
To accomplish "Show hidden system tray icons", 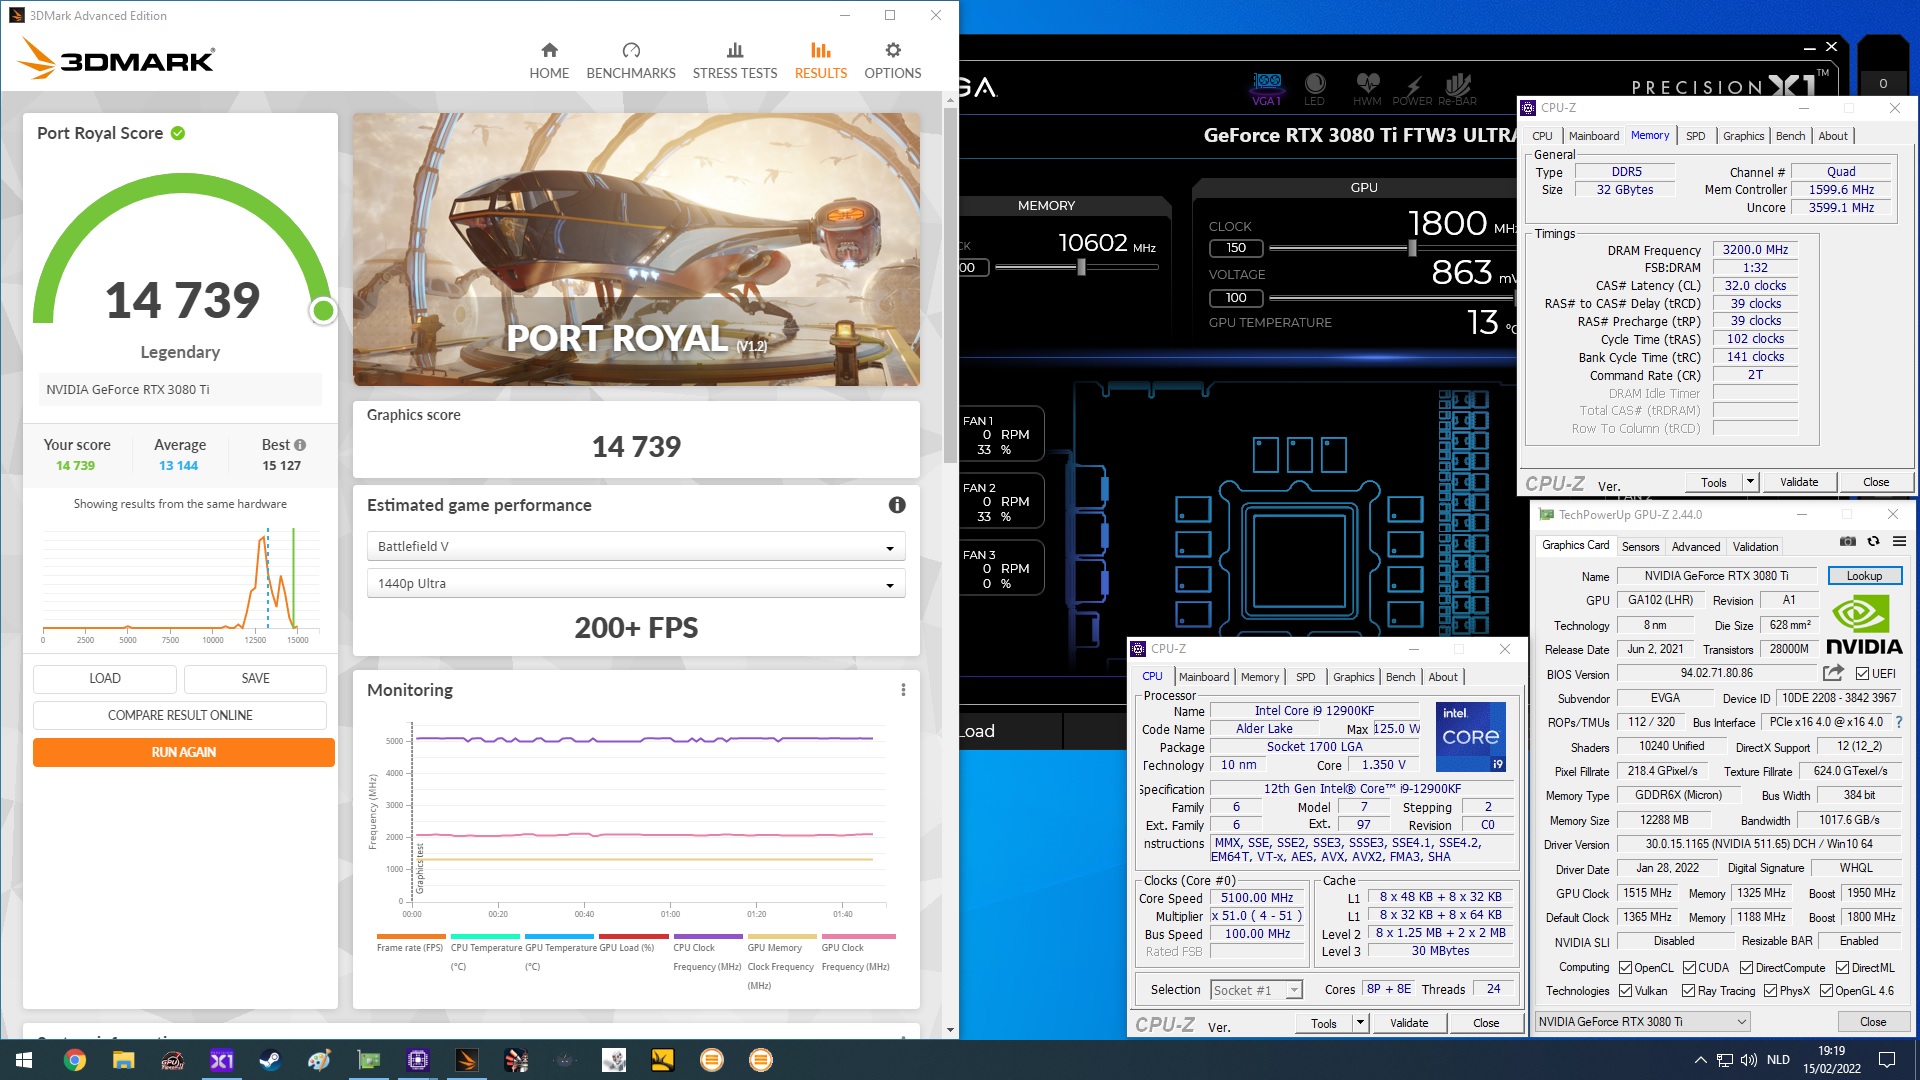I will (1700, 1060).
